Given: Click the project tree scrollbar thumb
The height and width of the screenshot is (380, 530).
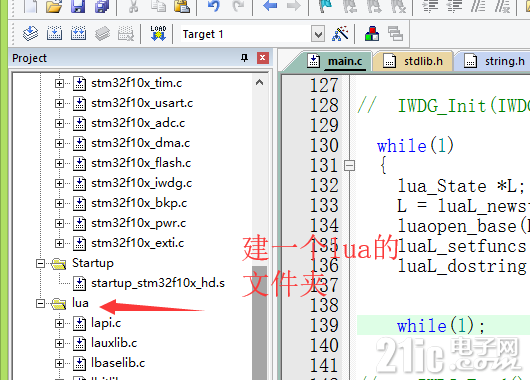Looking at the screenshot, I should [x=260, y=323].
